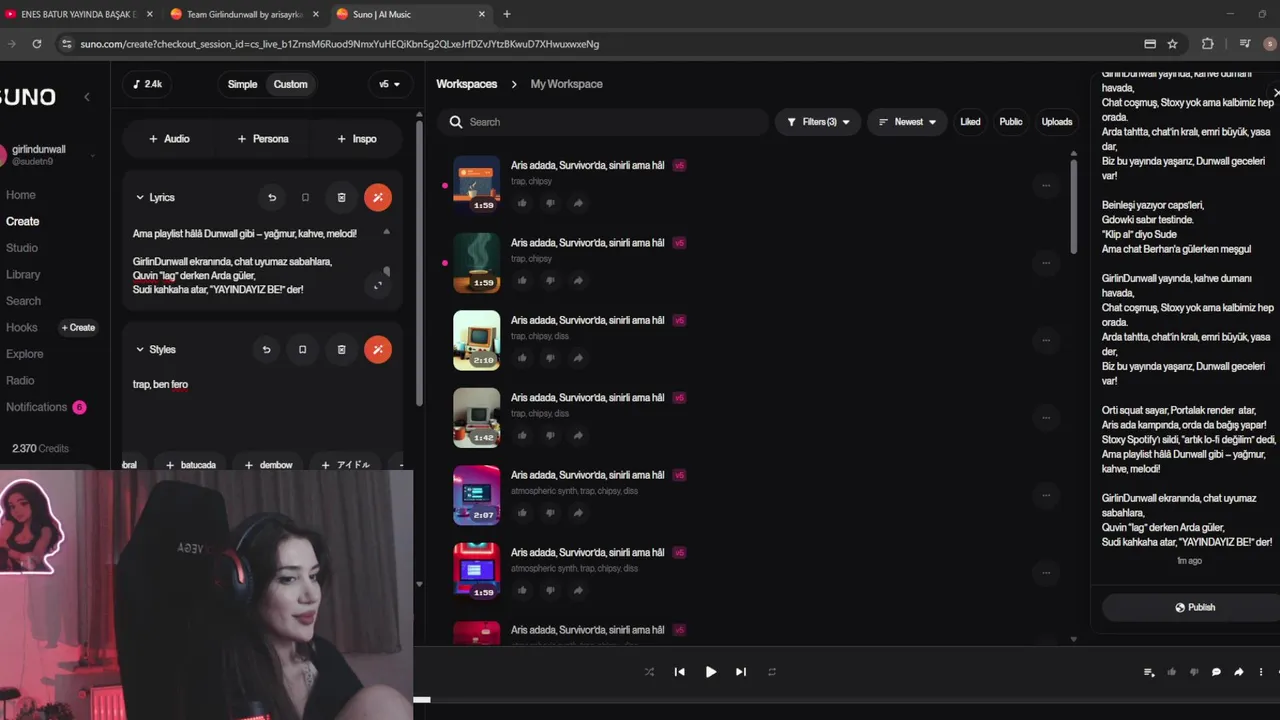Add a Persona to the song
1280x720 pixels.
click(x=263, y=139)
